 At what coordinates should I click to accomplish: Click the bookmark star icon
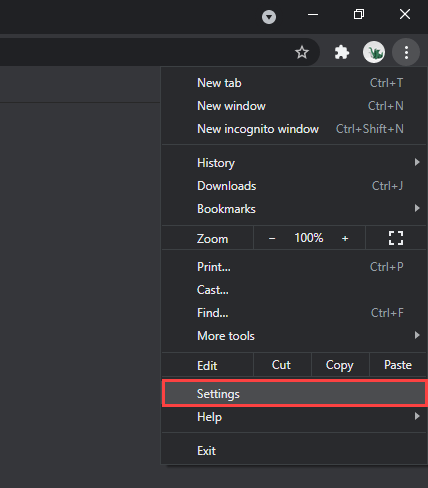tap(302, 52)
